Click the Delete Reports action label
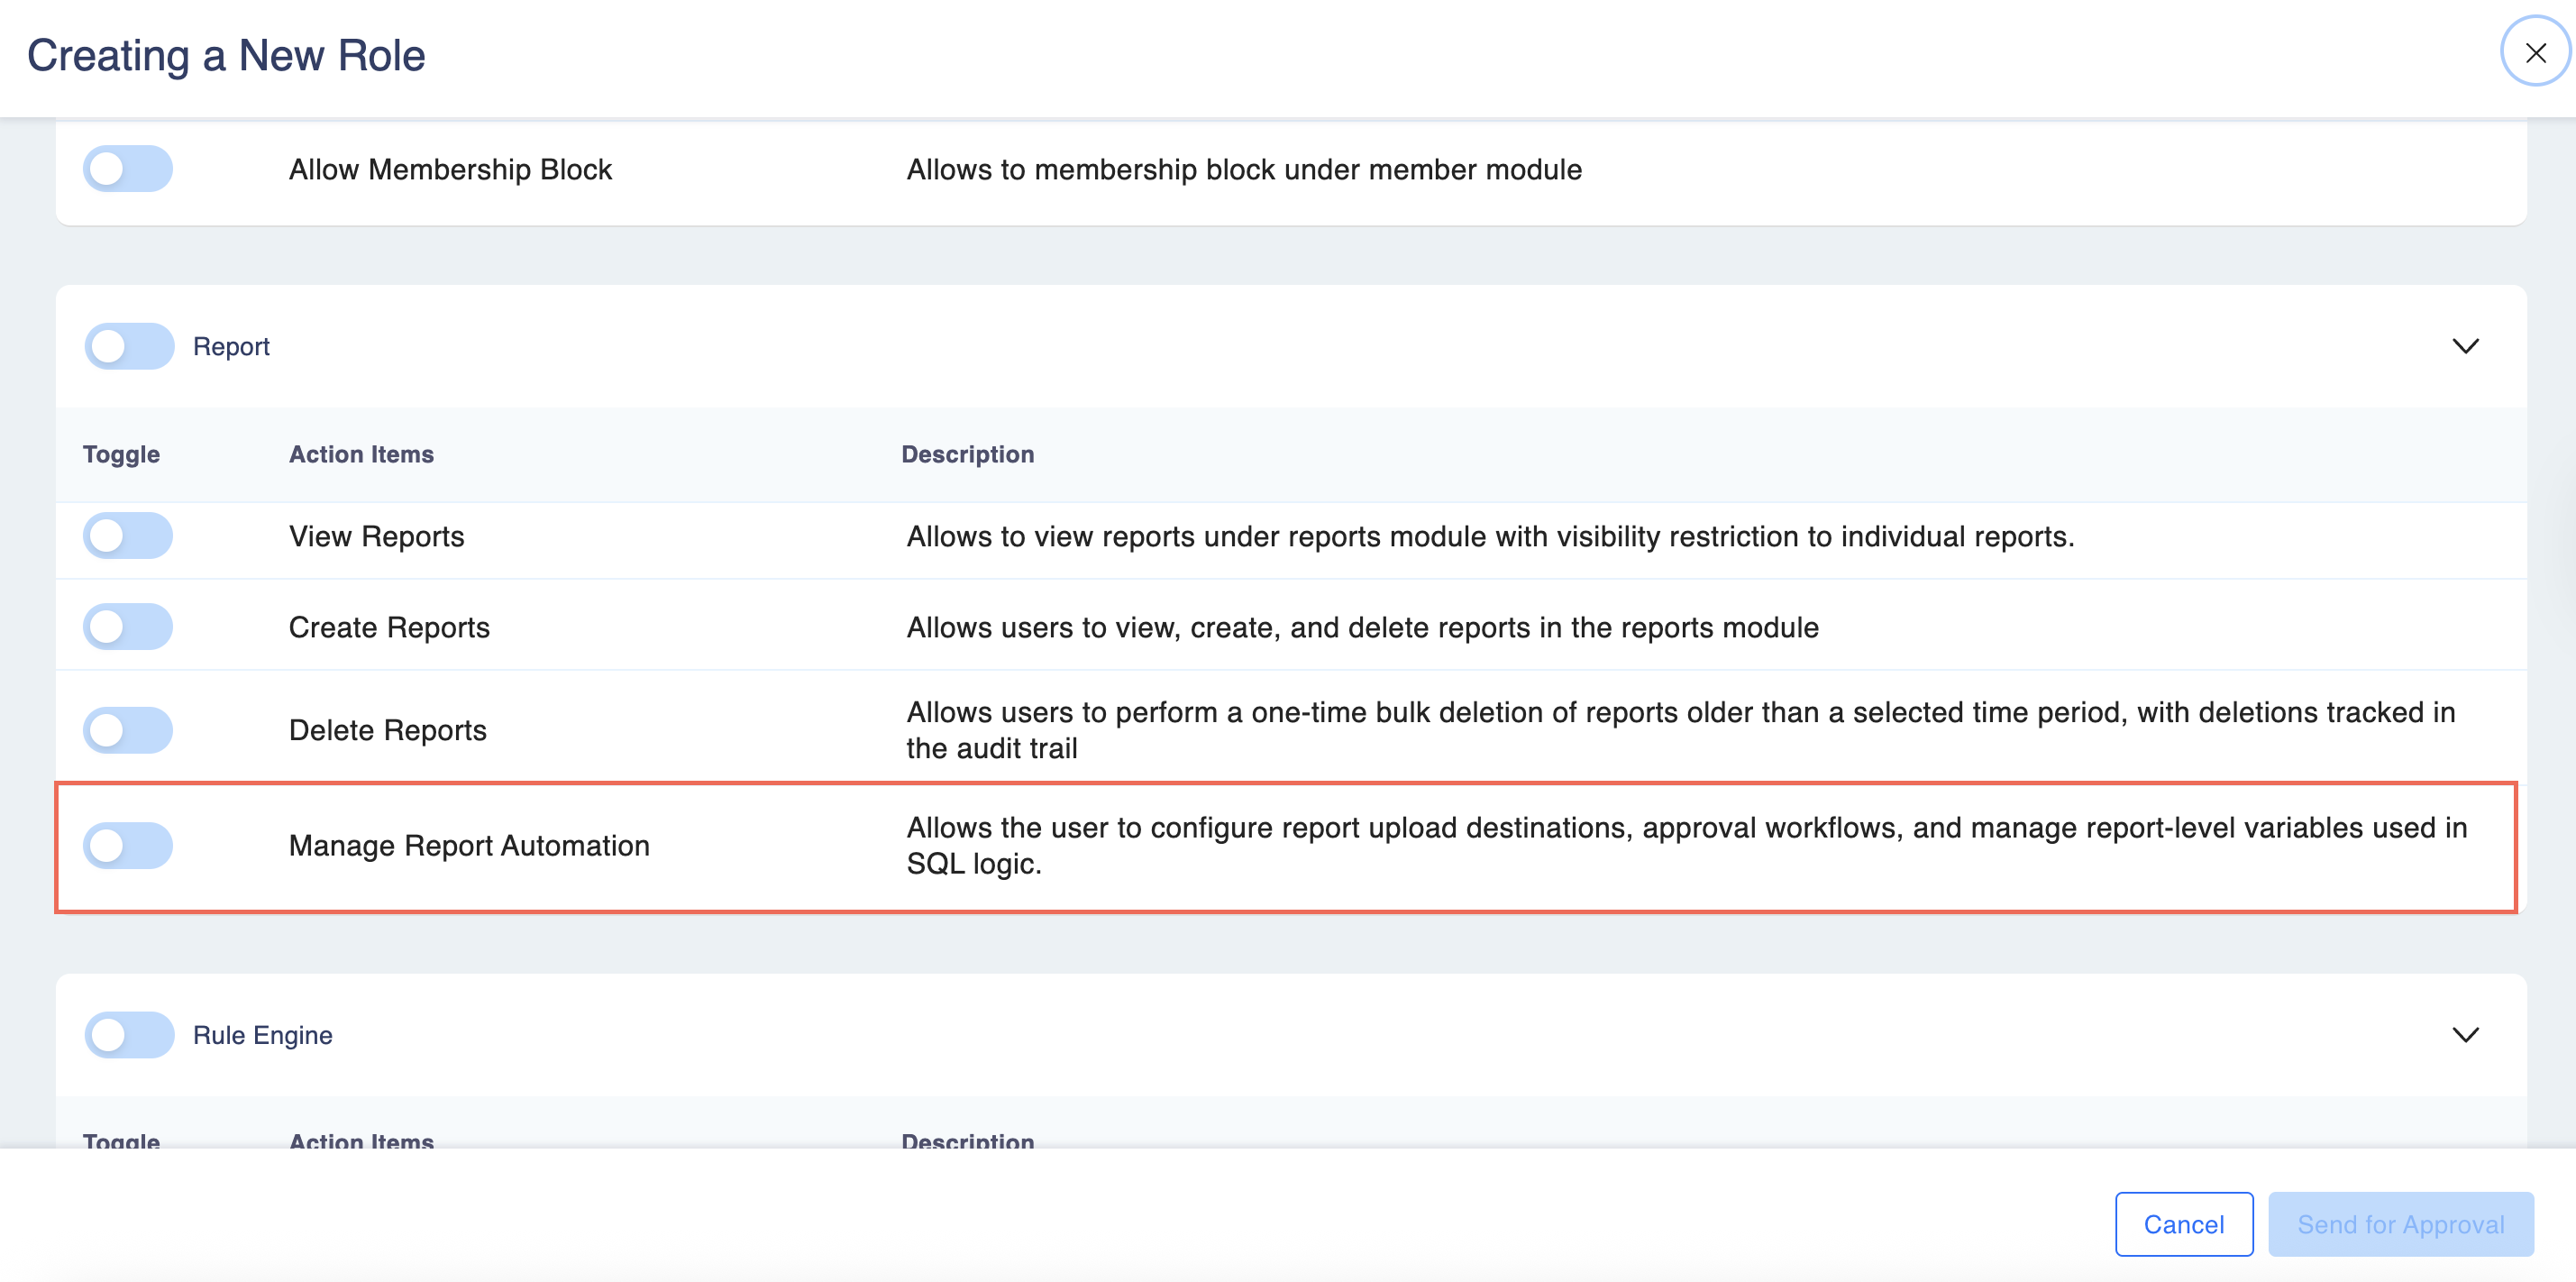Screen dimensions: 2576x1282 tap(387, 731)
